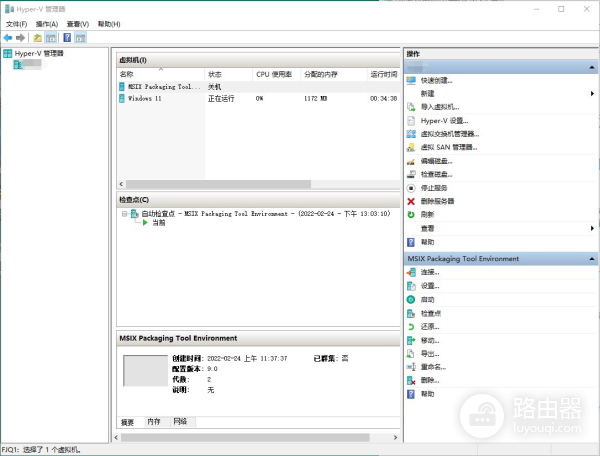600x456 pixels.
Task: Open 虚拟 SAN 管理器
Action: pos(449,147)
